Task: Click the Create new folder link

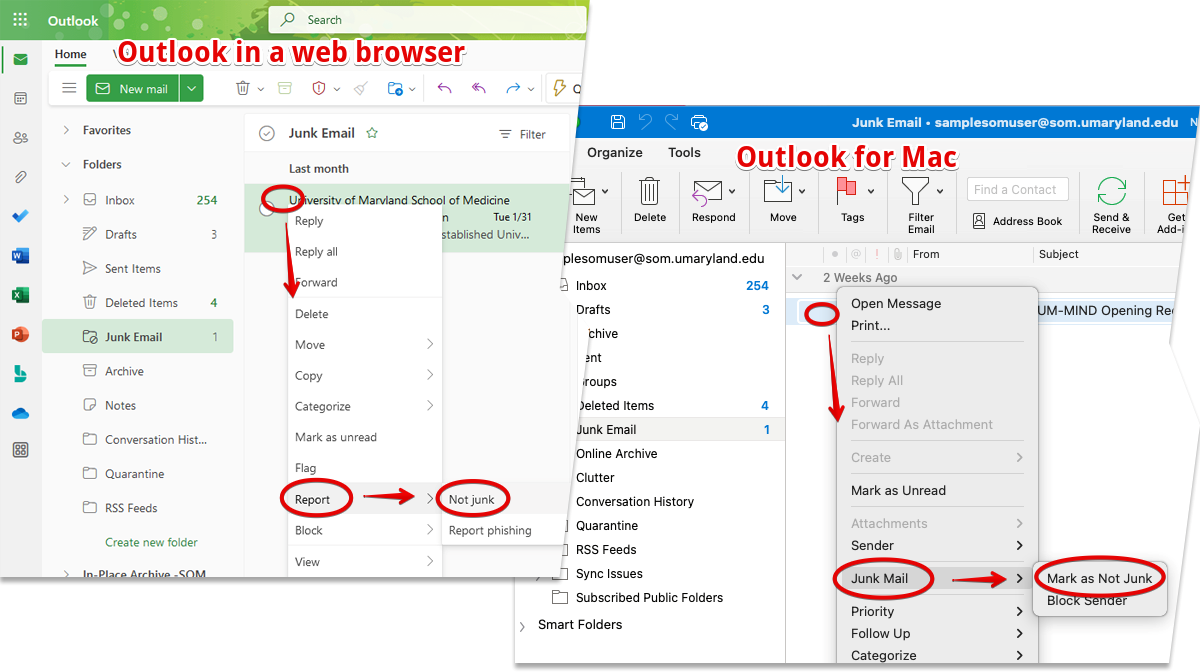Action: 151,542
